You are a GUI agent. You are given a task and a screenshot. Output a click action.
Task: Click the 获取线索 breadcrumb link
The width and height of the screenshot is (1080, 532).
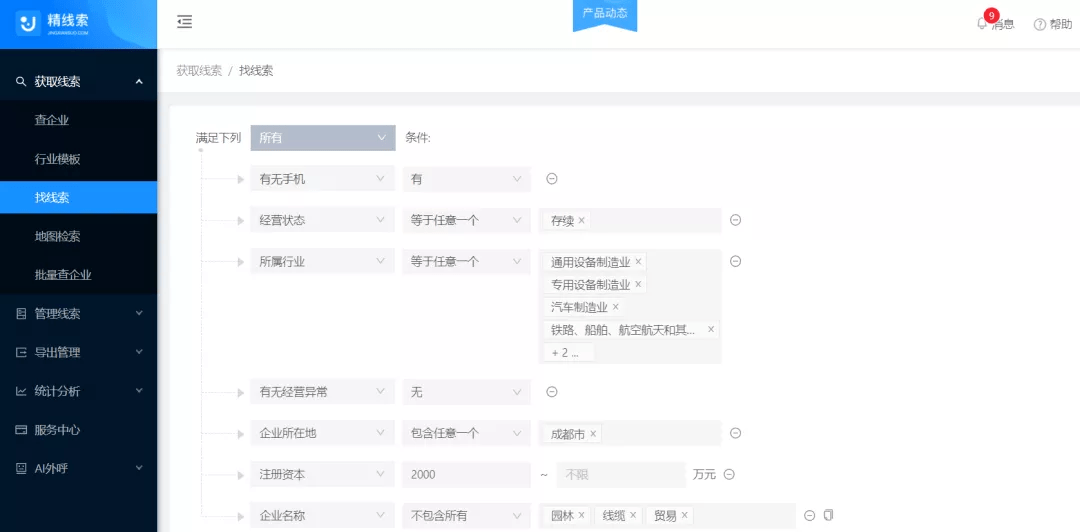pyautogui.click(x=199, y=71)
